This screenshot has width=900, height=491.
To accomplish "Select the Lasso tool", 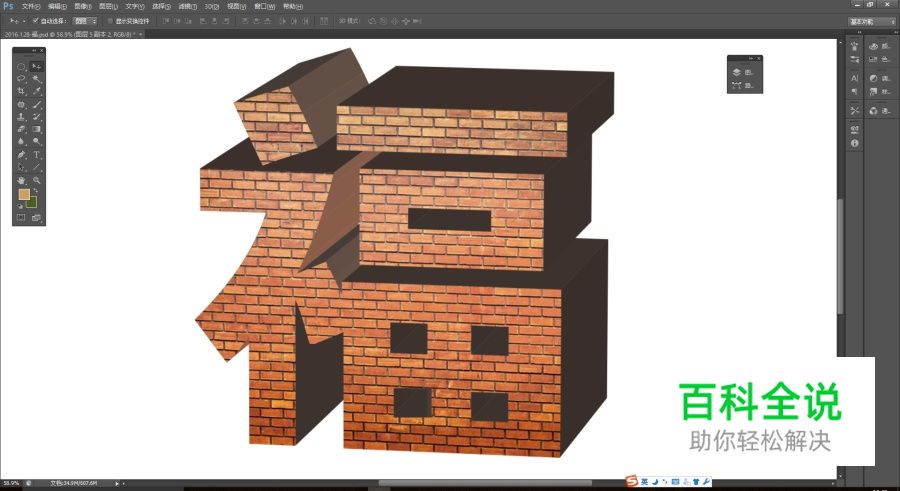I will [21, 78].
